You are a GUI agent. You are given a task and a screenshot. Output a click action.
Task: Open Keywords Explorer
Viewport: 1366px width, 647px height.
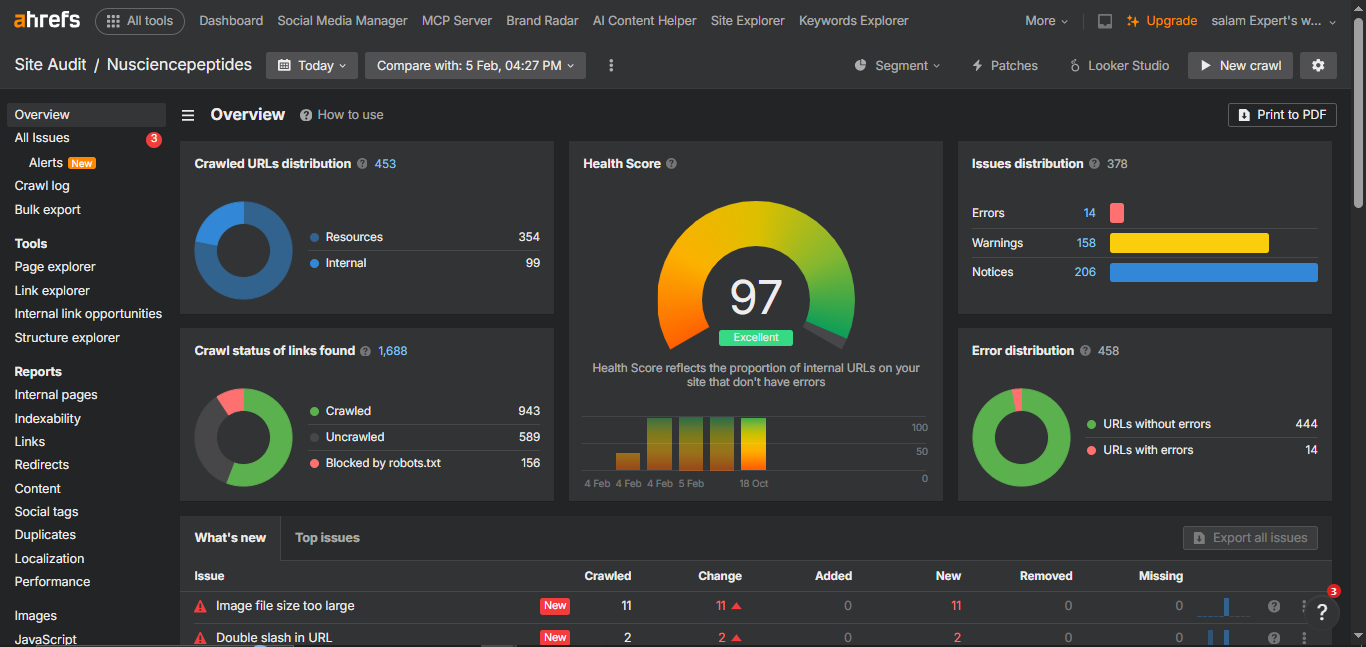pyautogui.click(x=854, y=21)
